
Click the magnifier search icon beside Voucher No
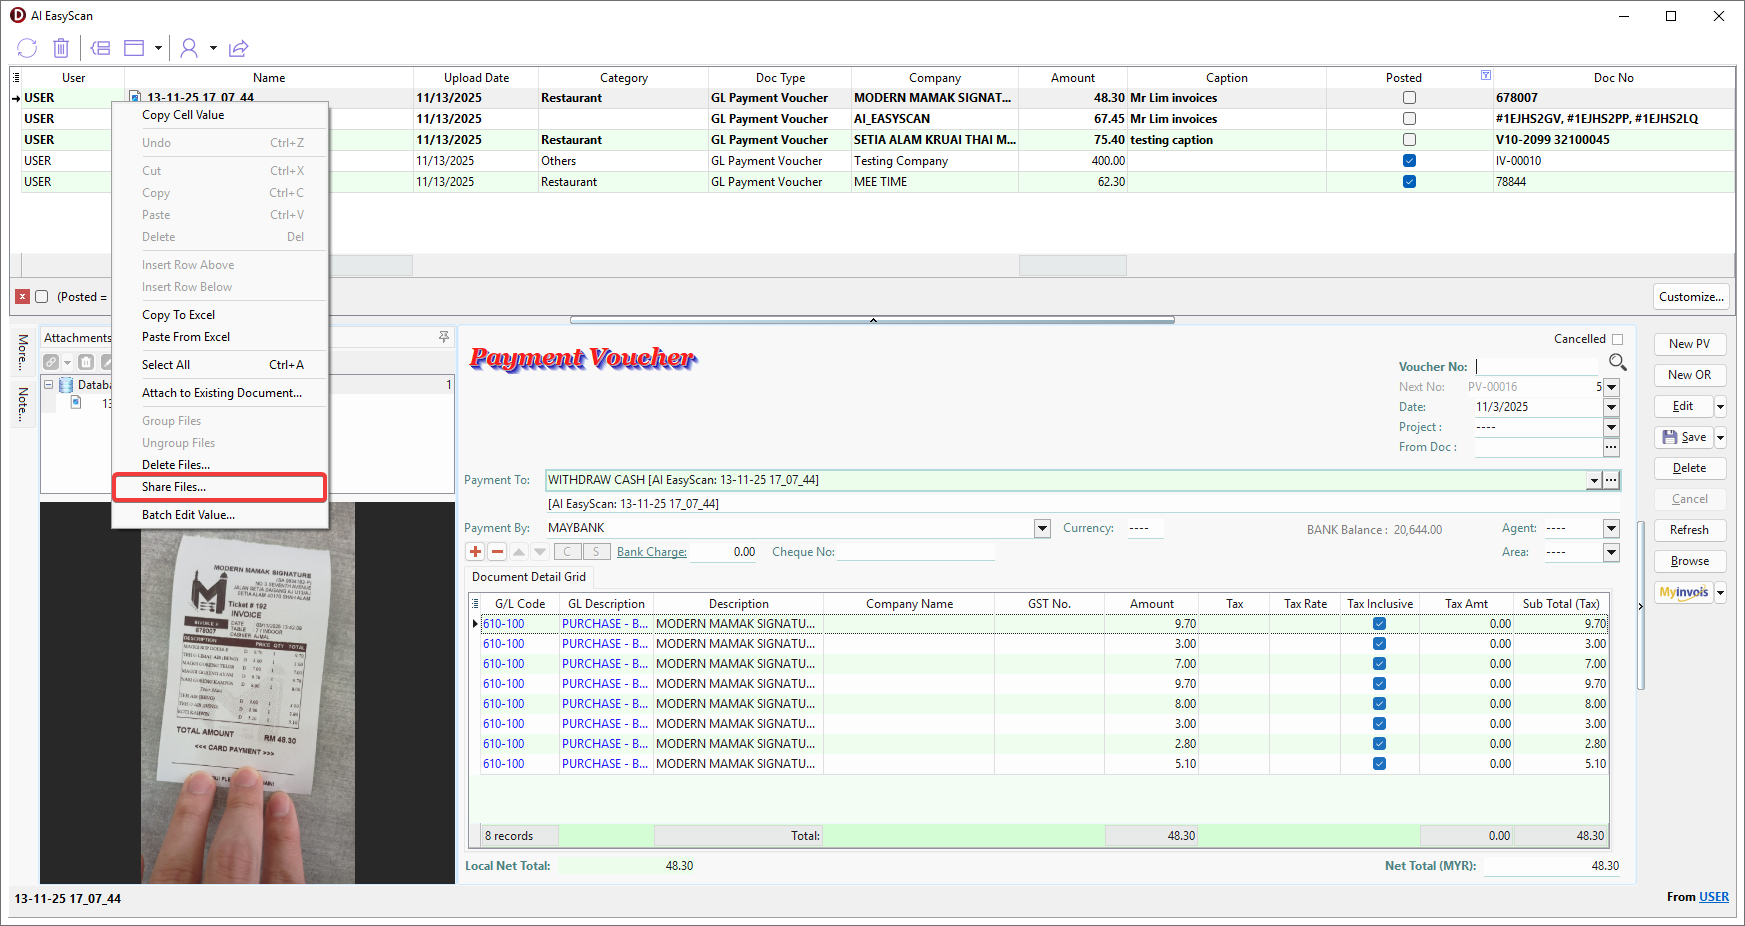(x=1617, y=362)
